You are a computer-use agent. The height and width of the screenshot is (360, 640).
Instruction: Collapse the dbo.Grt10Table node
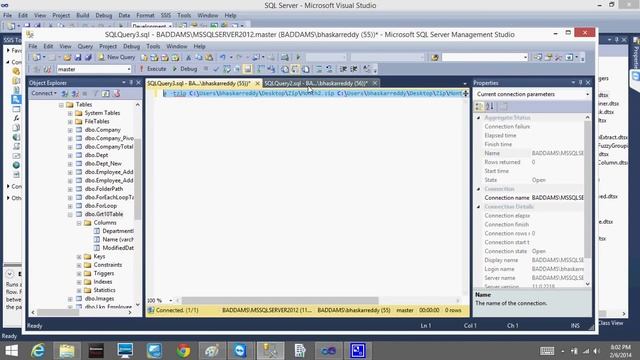(70, 214)
